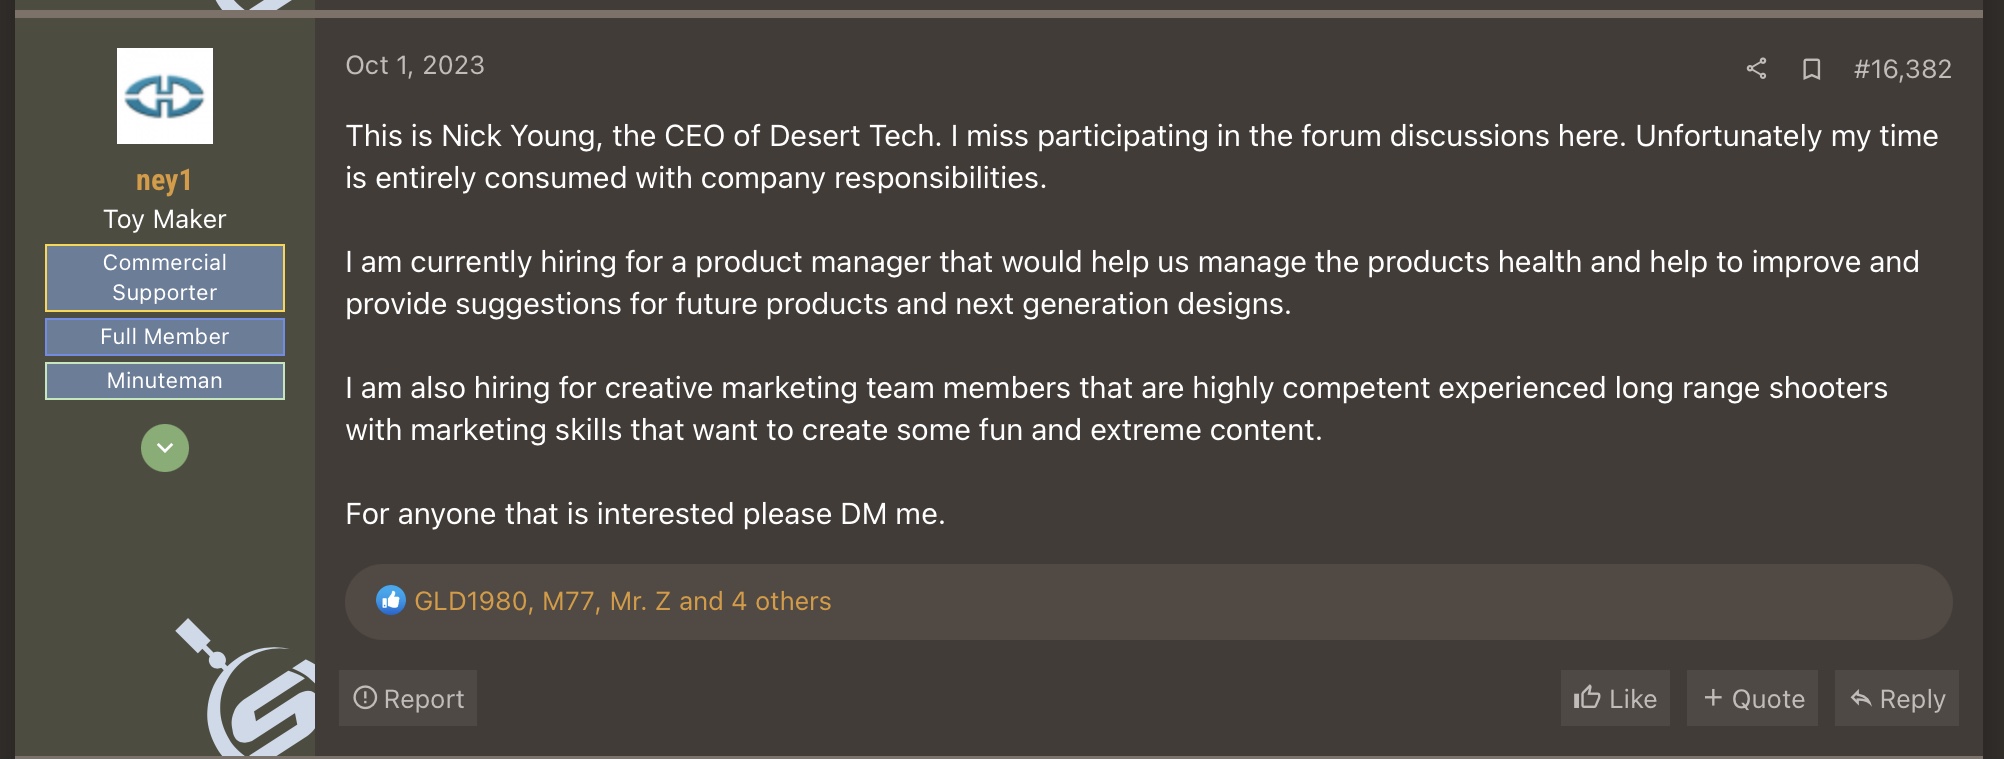Reply to this post
Viewport: 2004px width, 759px height.
pos(1896,698)
